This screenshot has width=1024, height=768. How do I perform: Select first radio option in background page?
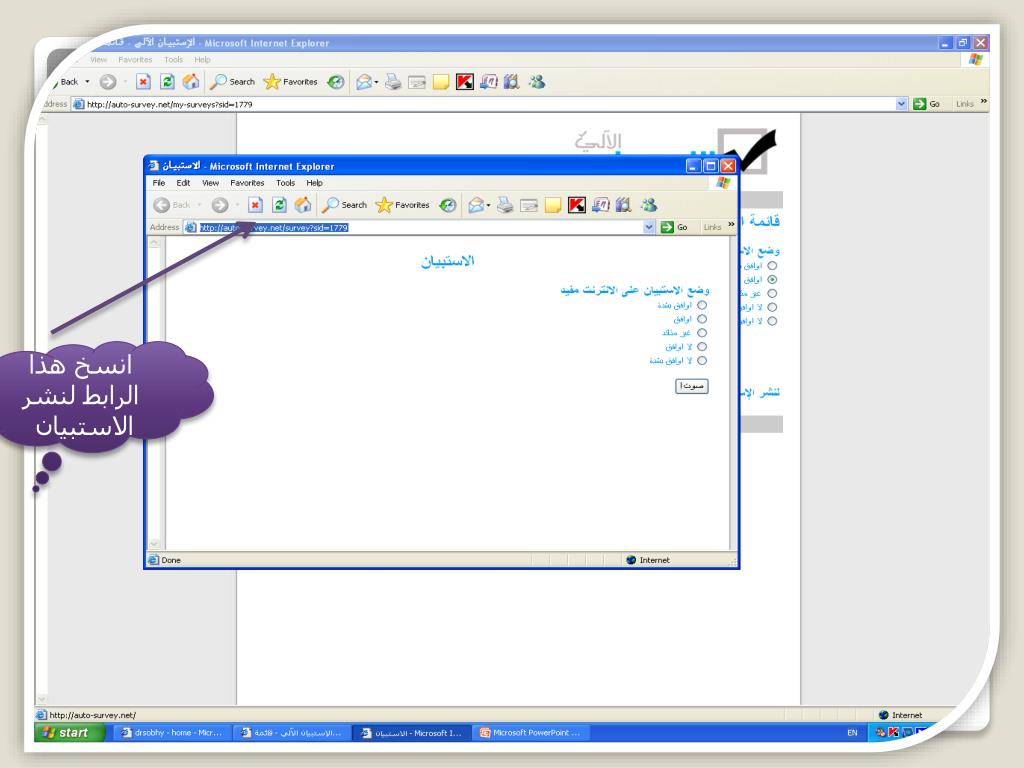click(x=773, y=266)
